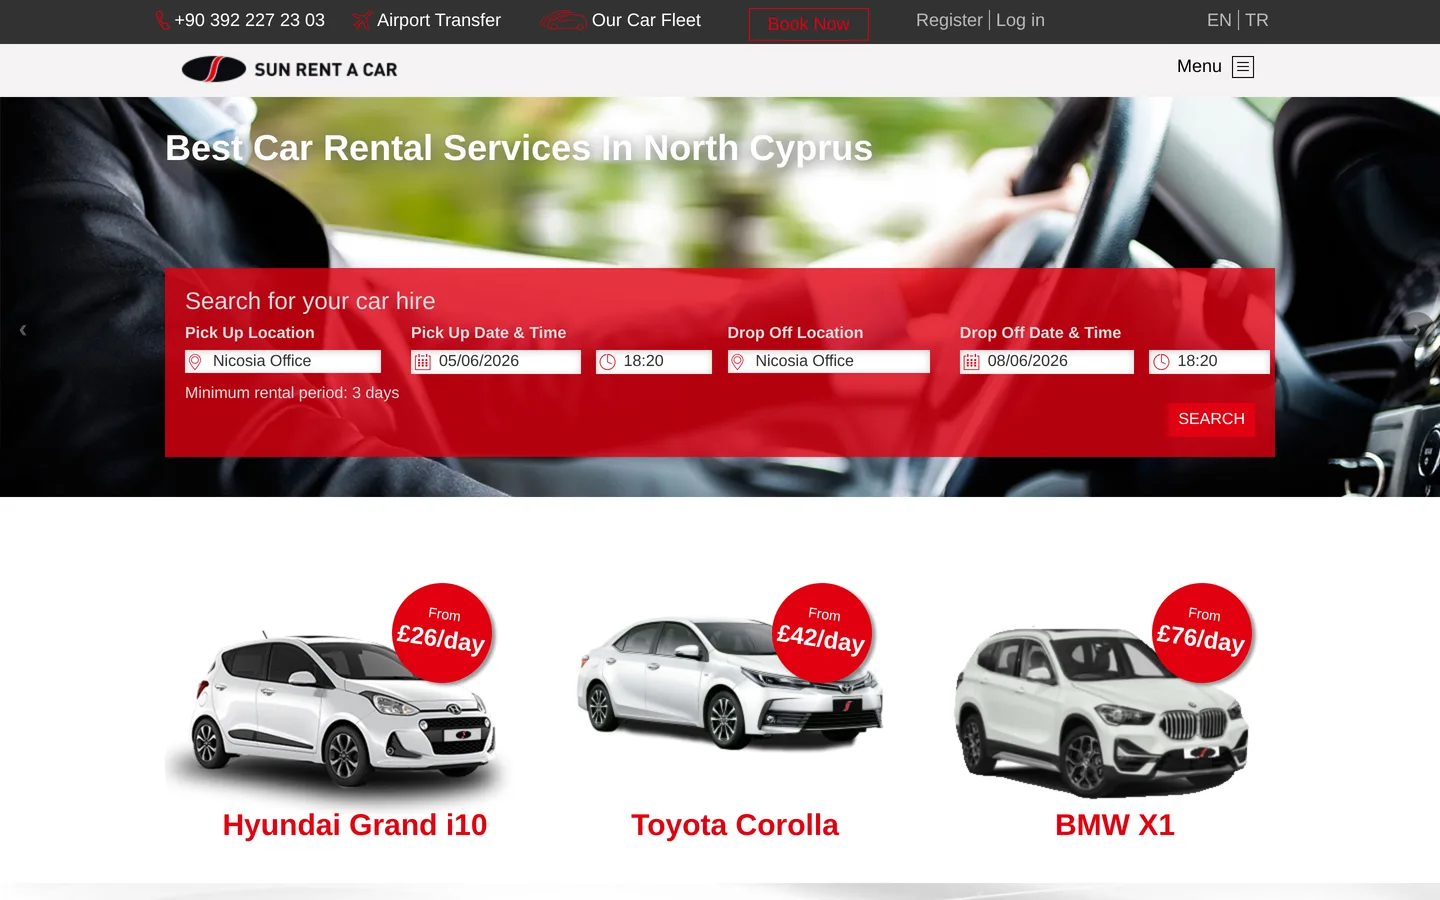Click the Sun Rent A Car logo
Viewport: 1440px width, 900px height.
pos(290,69)
